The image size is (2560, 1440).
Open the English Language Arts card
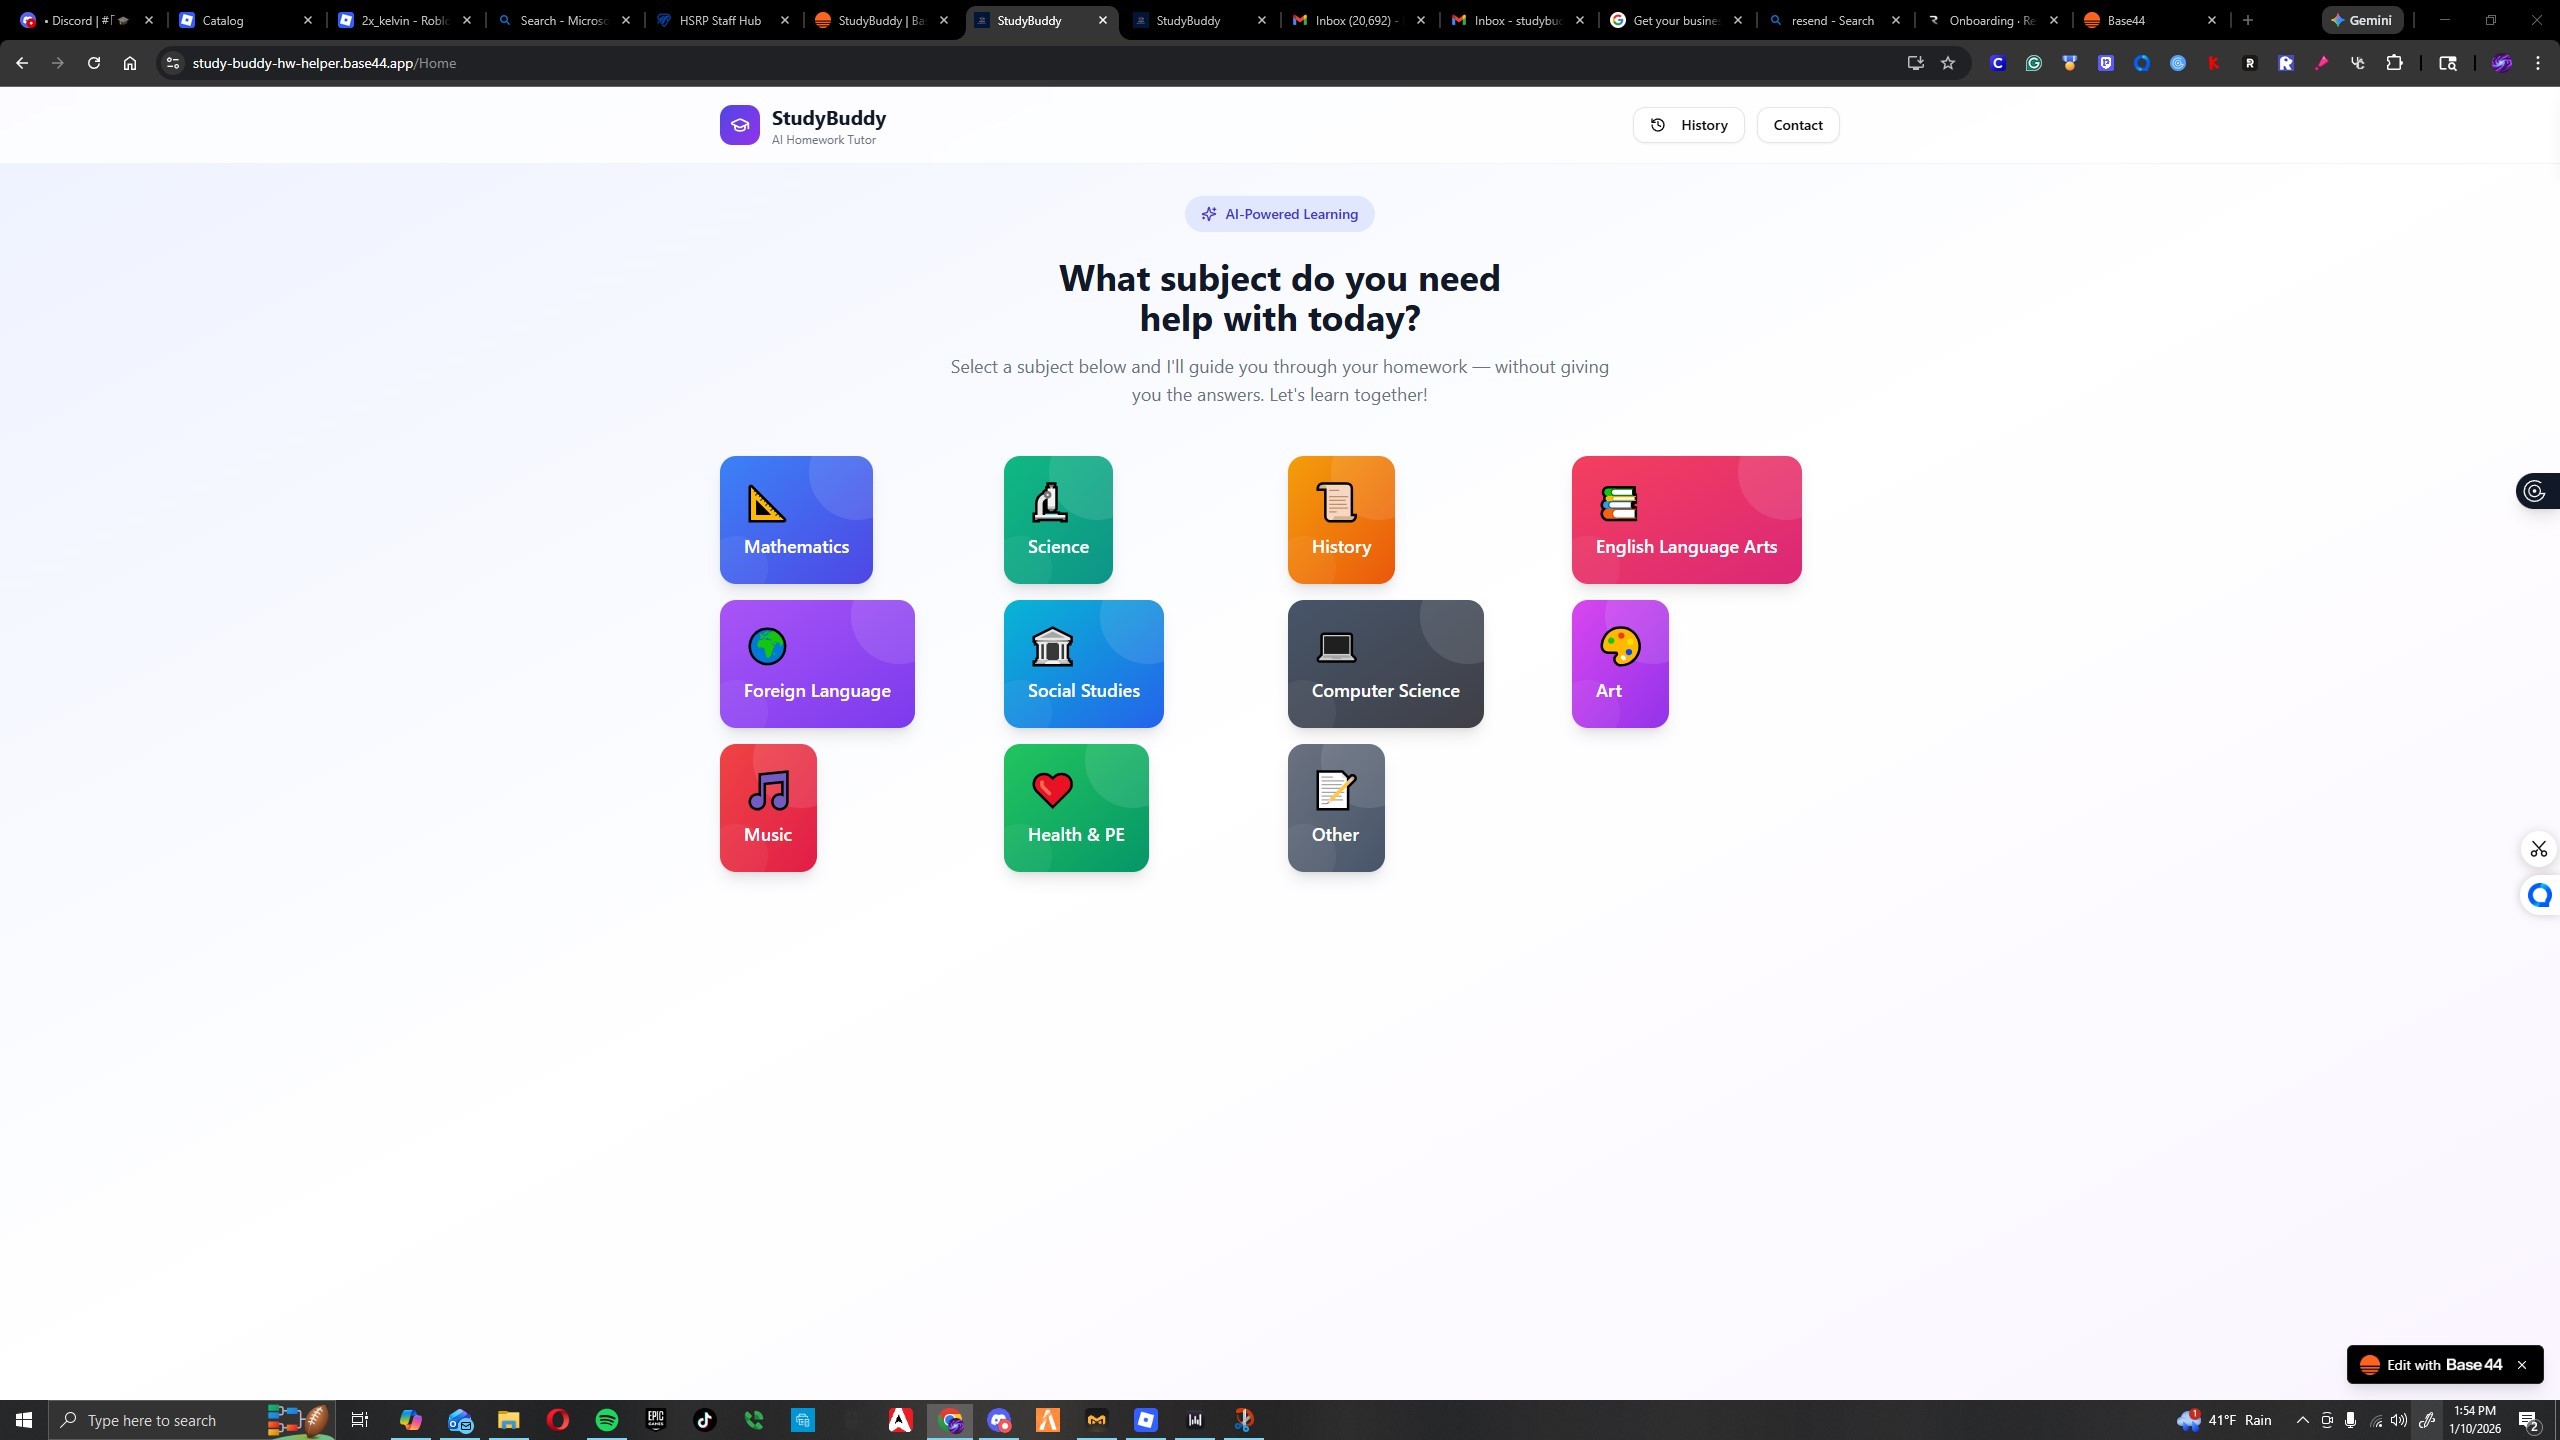[1686, 520]
